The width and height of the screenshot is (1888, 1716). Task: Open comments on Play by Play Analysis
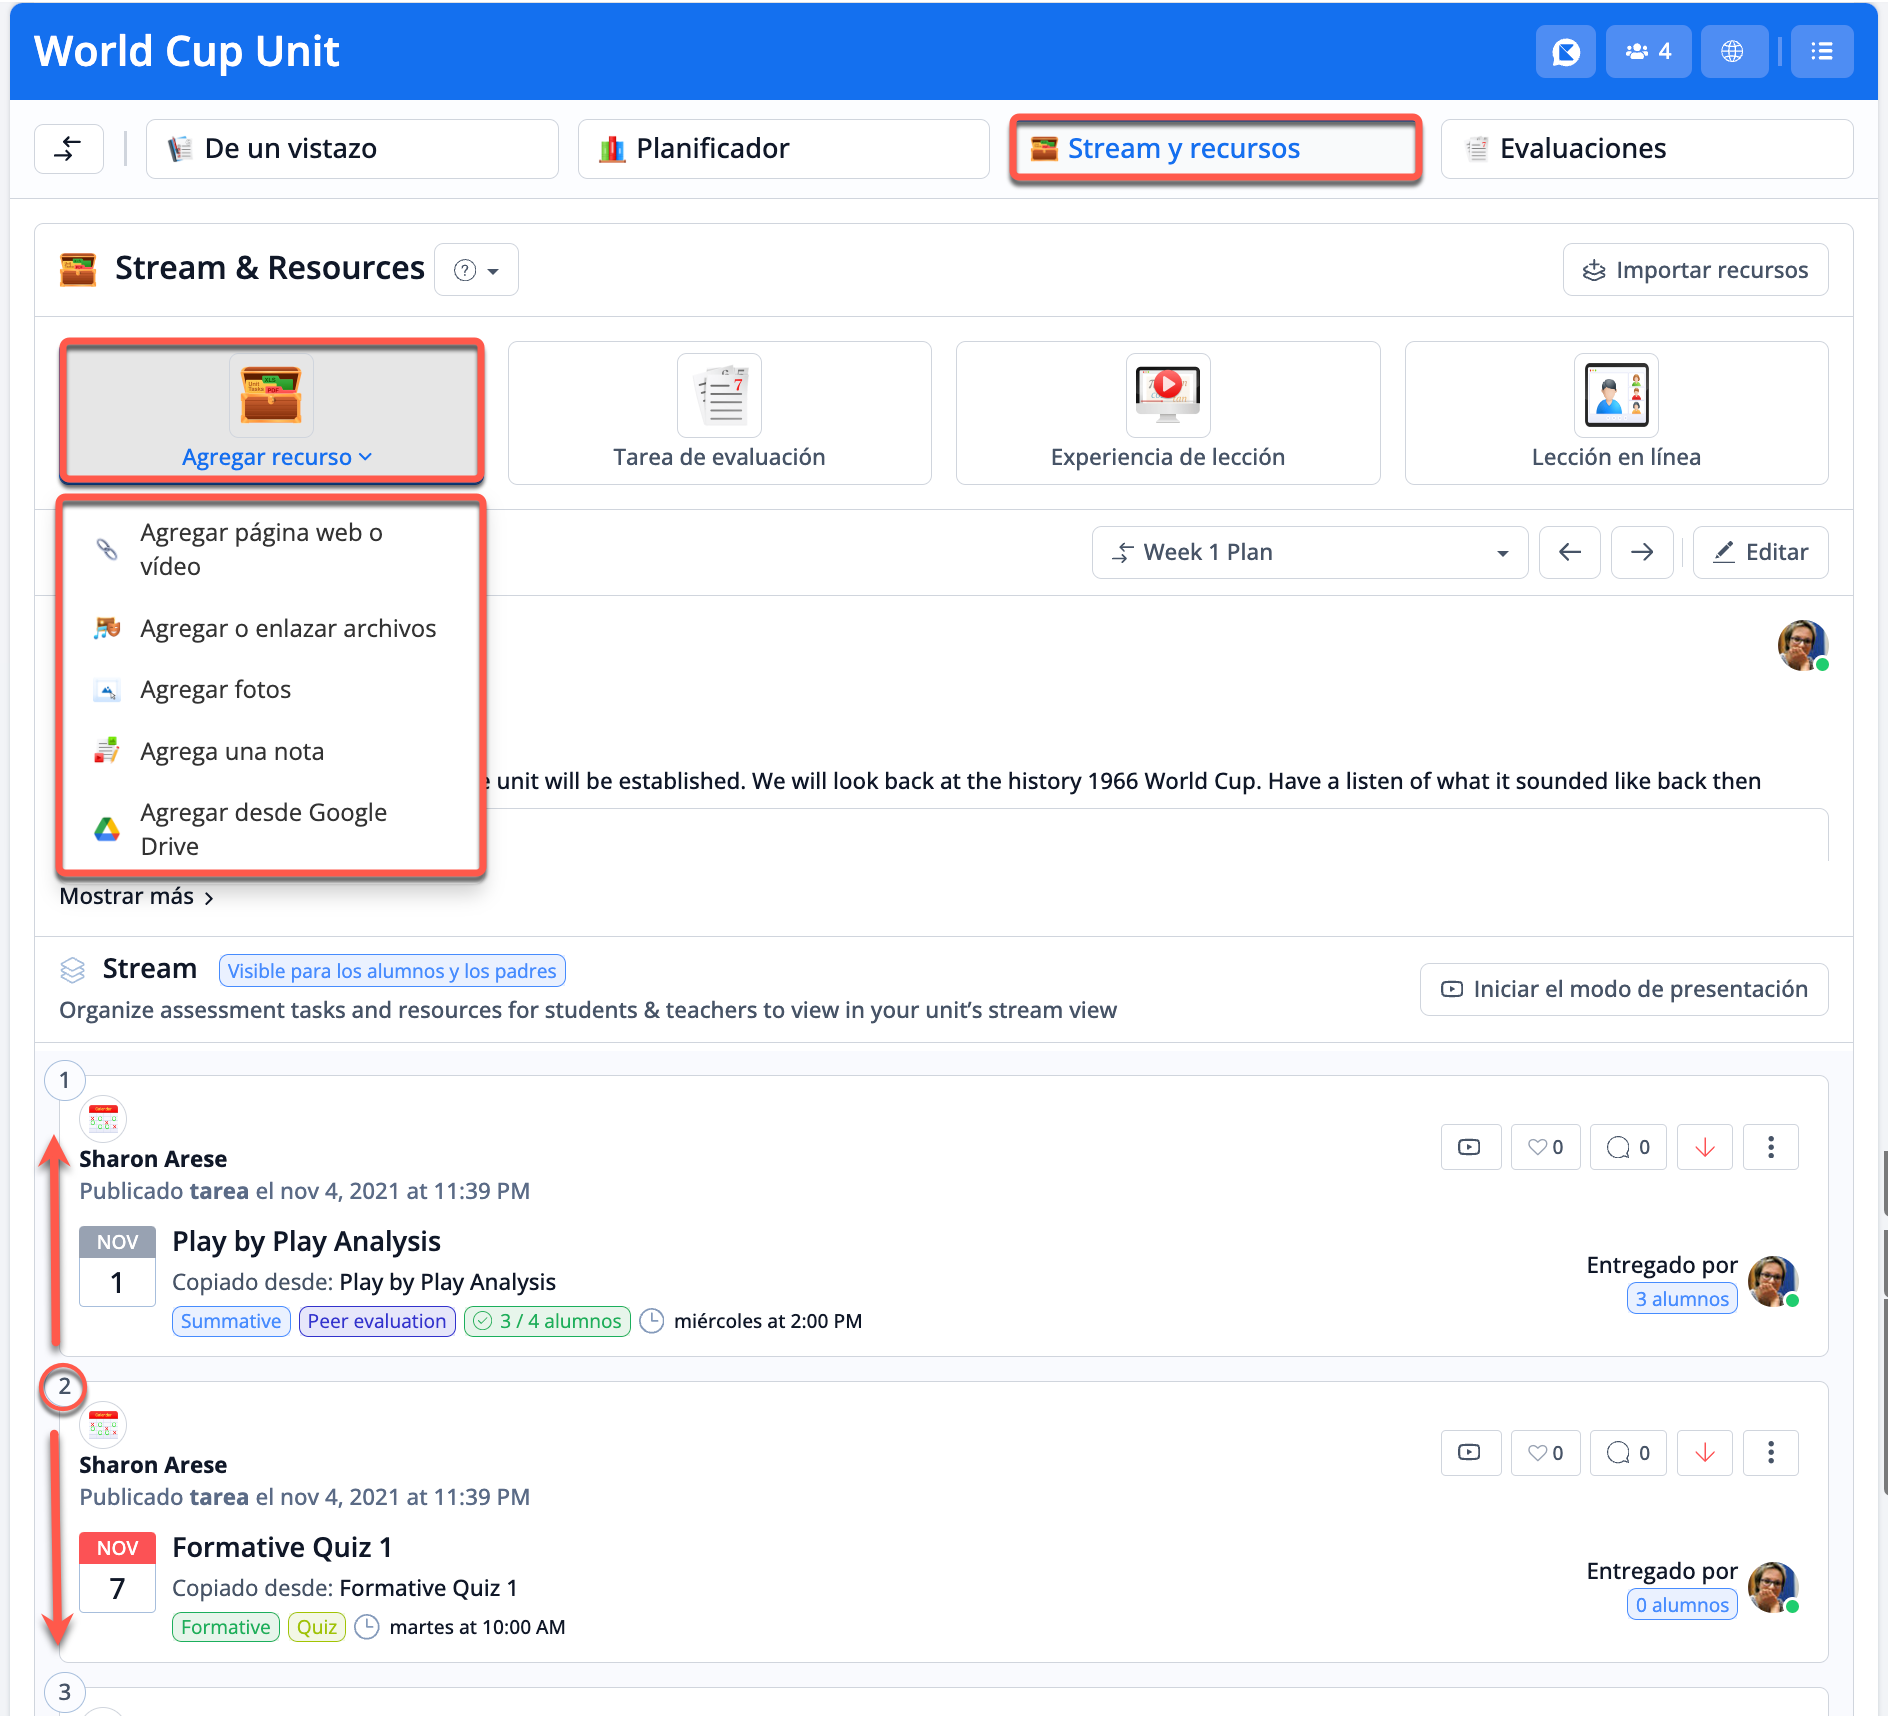click(1627, 1147)
